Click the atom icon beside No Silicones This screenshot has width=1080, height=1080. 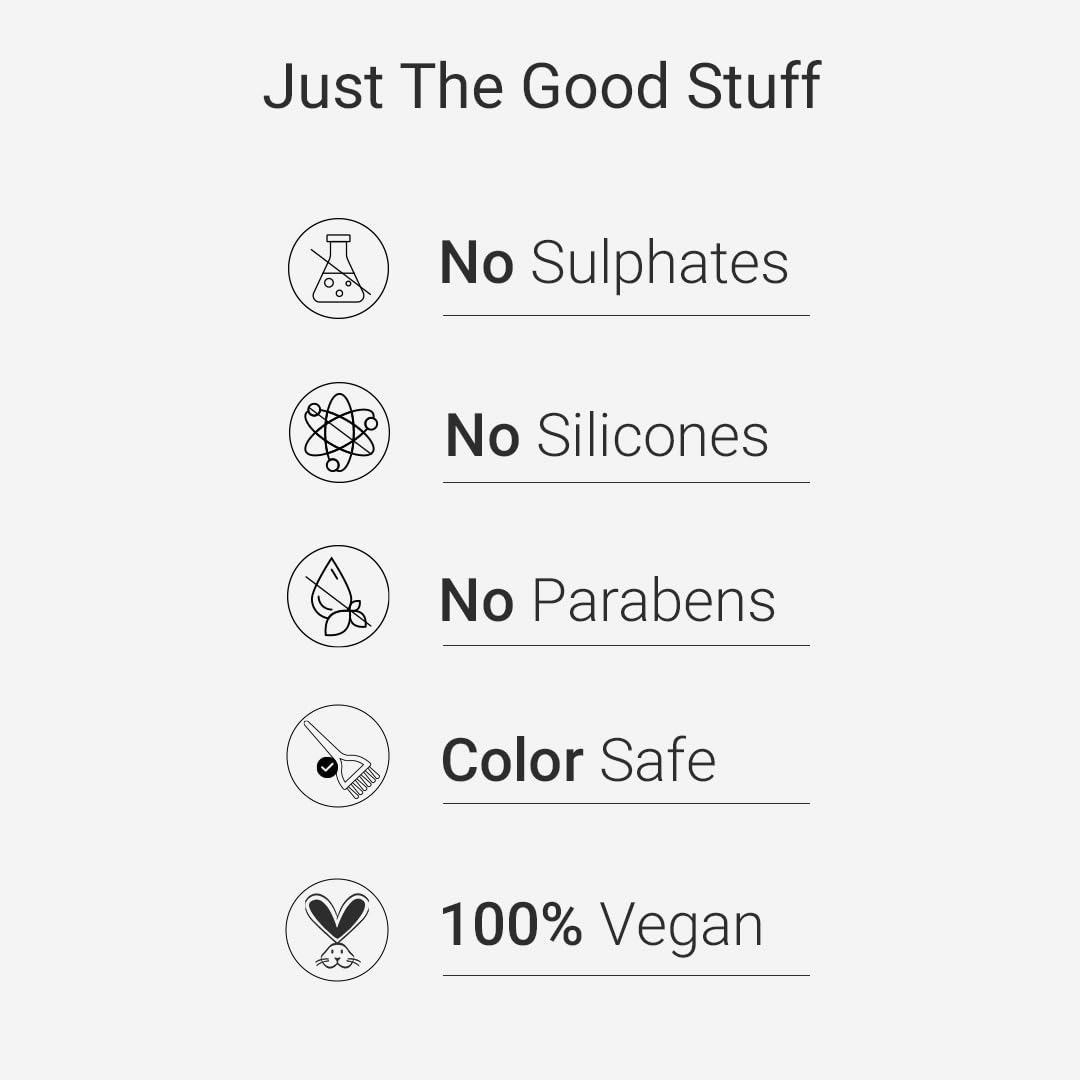click(339, 432)
